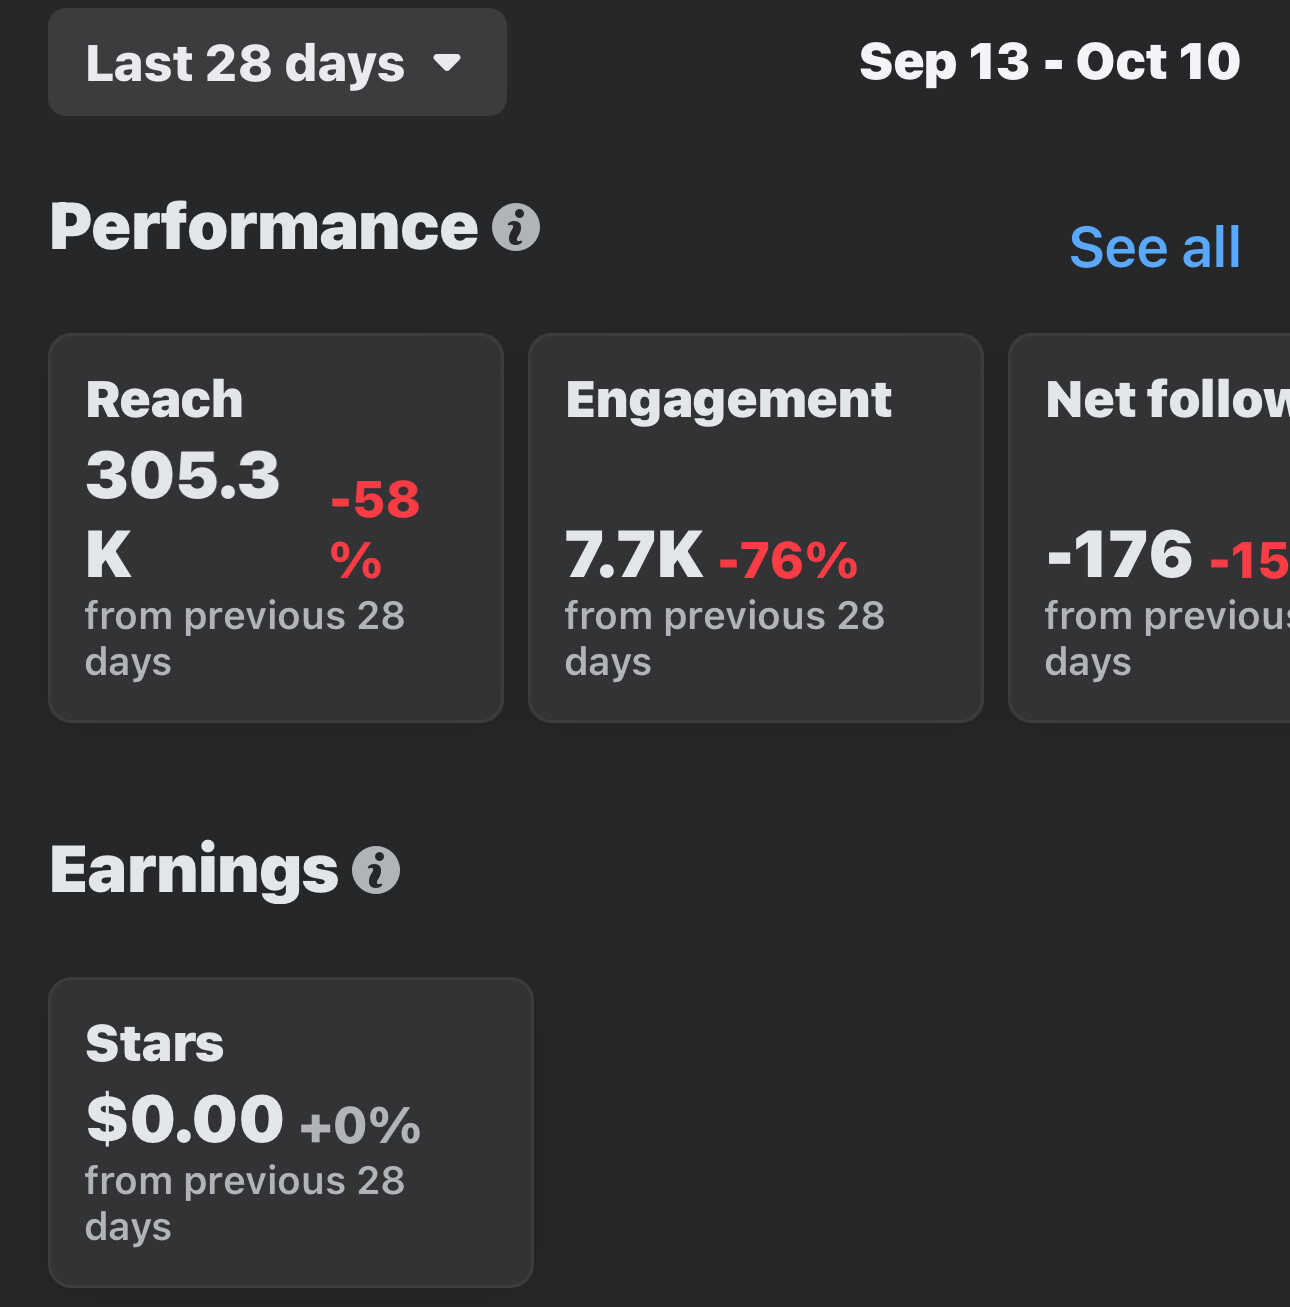Click the +0% Stars change indicator
Screen dimensions: 1290x1307
pos(360,1125)
